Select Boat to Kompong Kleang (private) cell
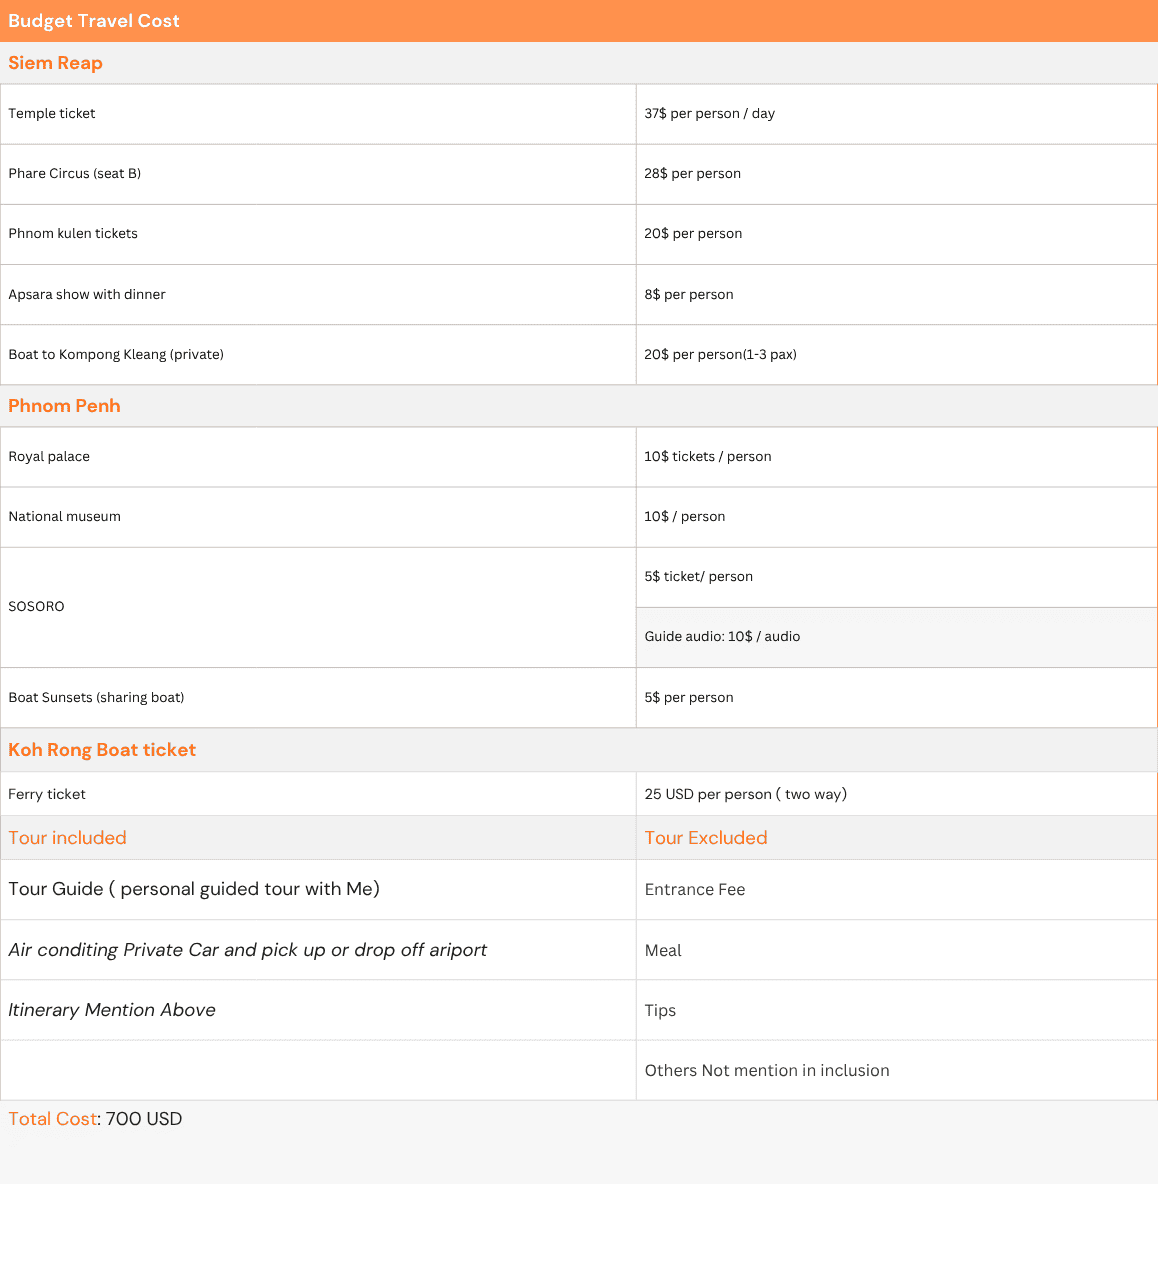Screen dimensions: 1158x1272 pyautogui.click(x=116, y=355)
